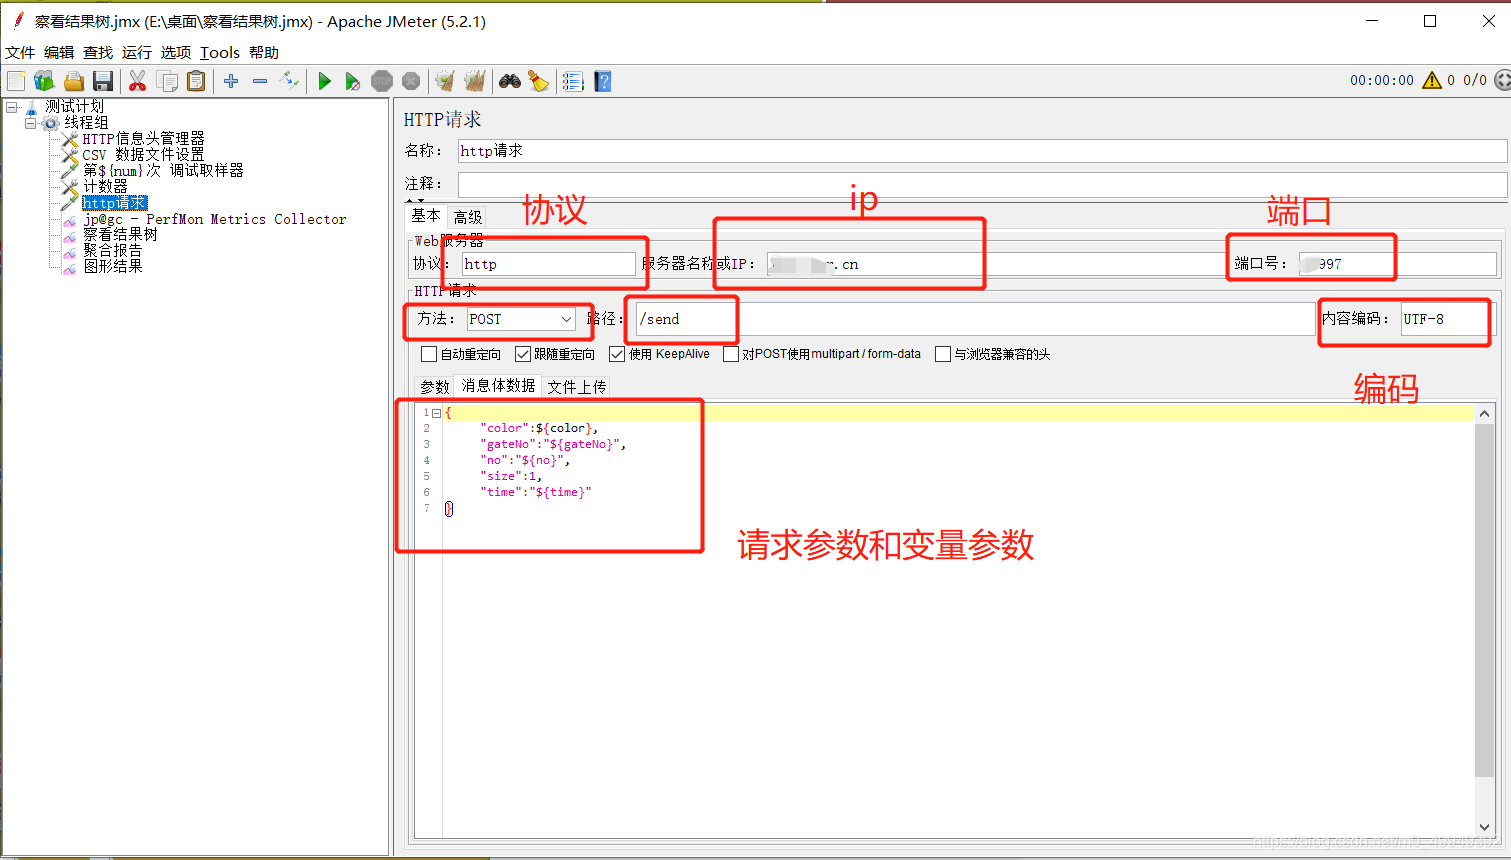The height and width of the screenshot is (860, 1511).
Task: Click the body editor scrollbar down arrow
Action: [x=1484, y=828]
